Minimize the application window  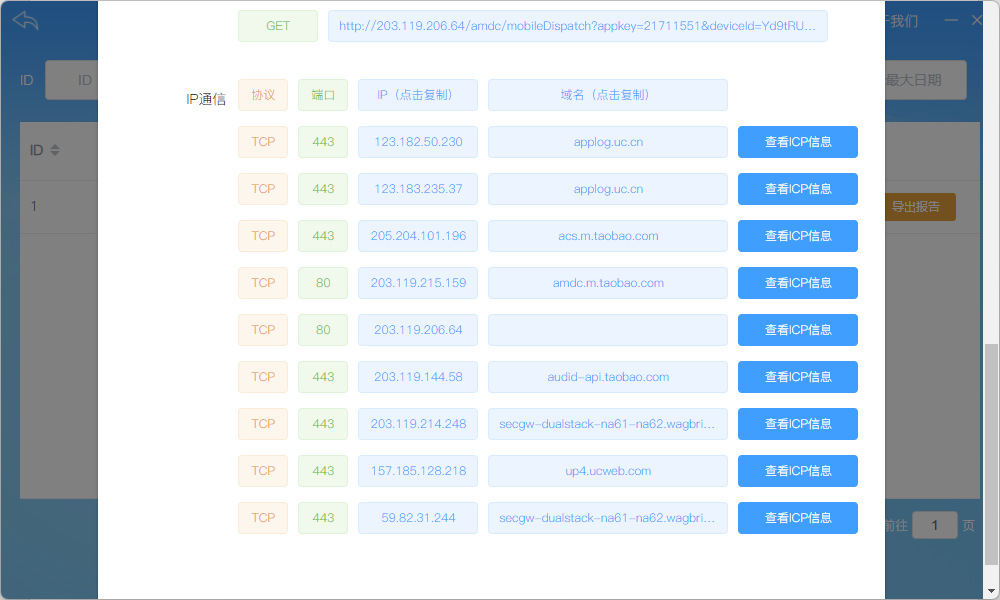[x=951, y=20]
